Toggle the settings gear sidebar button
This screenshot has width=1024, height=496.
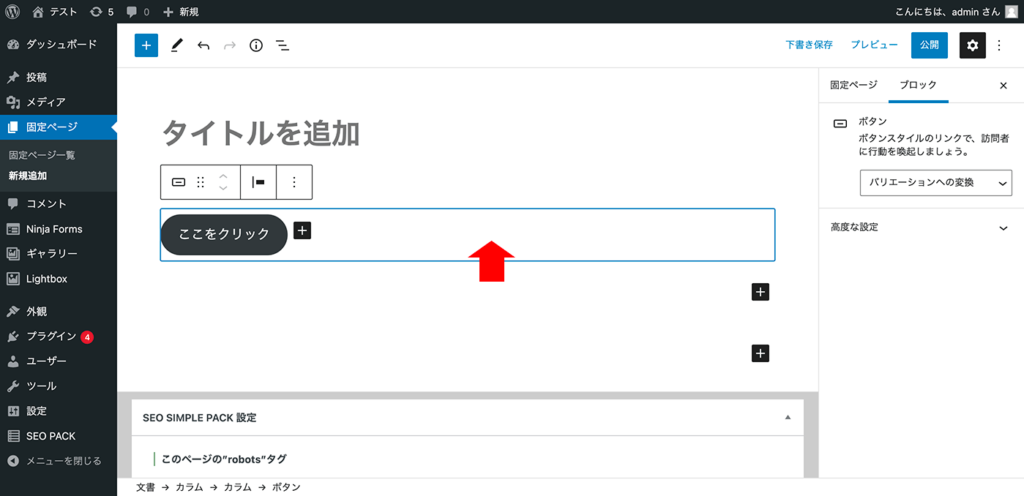(972, 46)
